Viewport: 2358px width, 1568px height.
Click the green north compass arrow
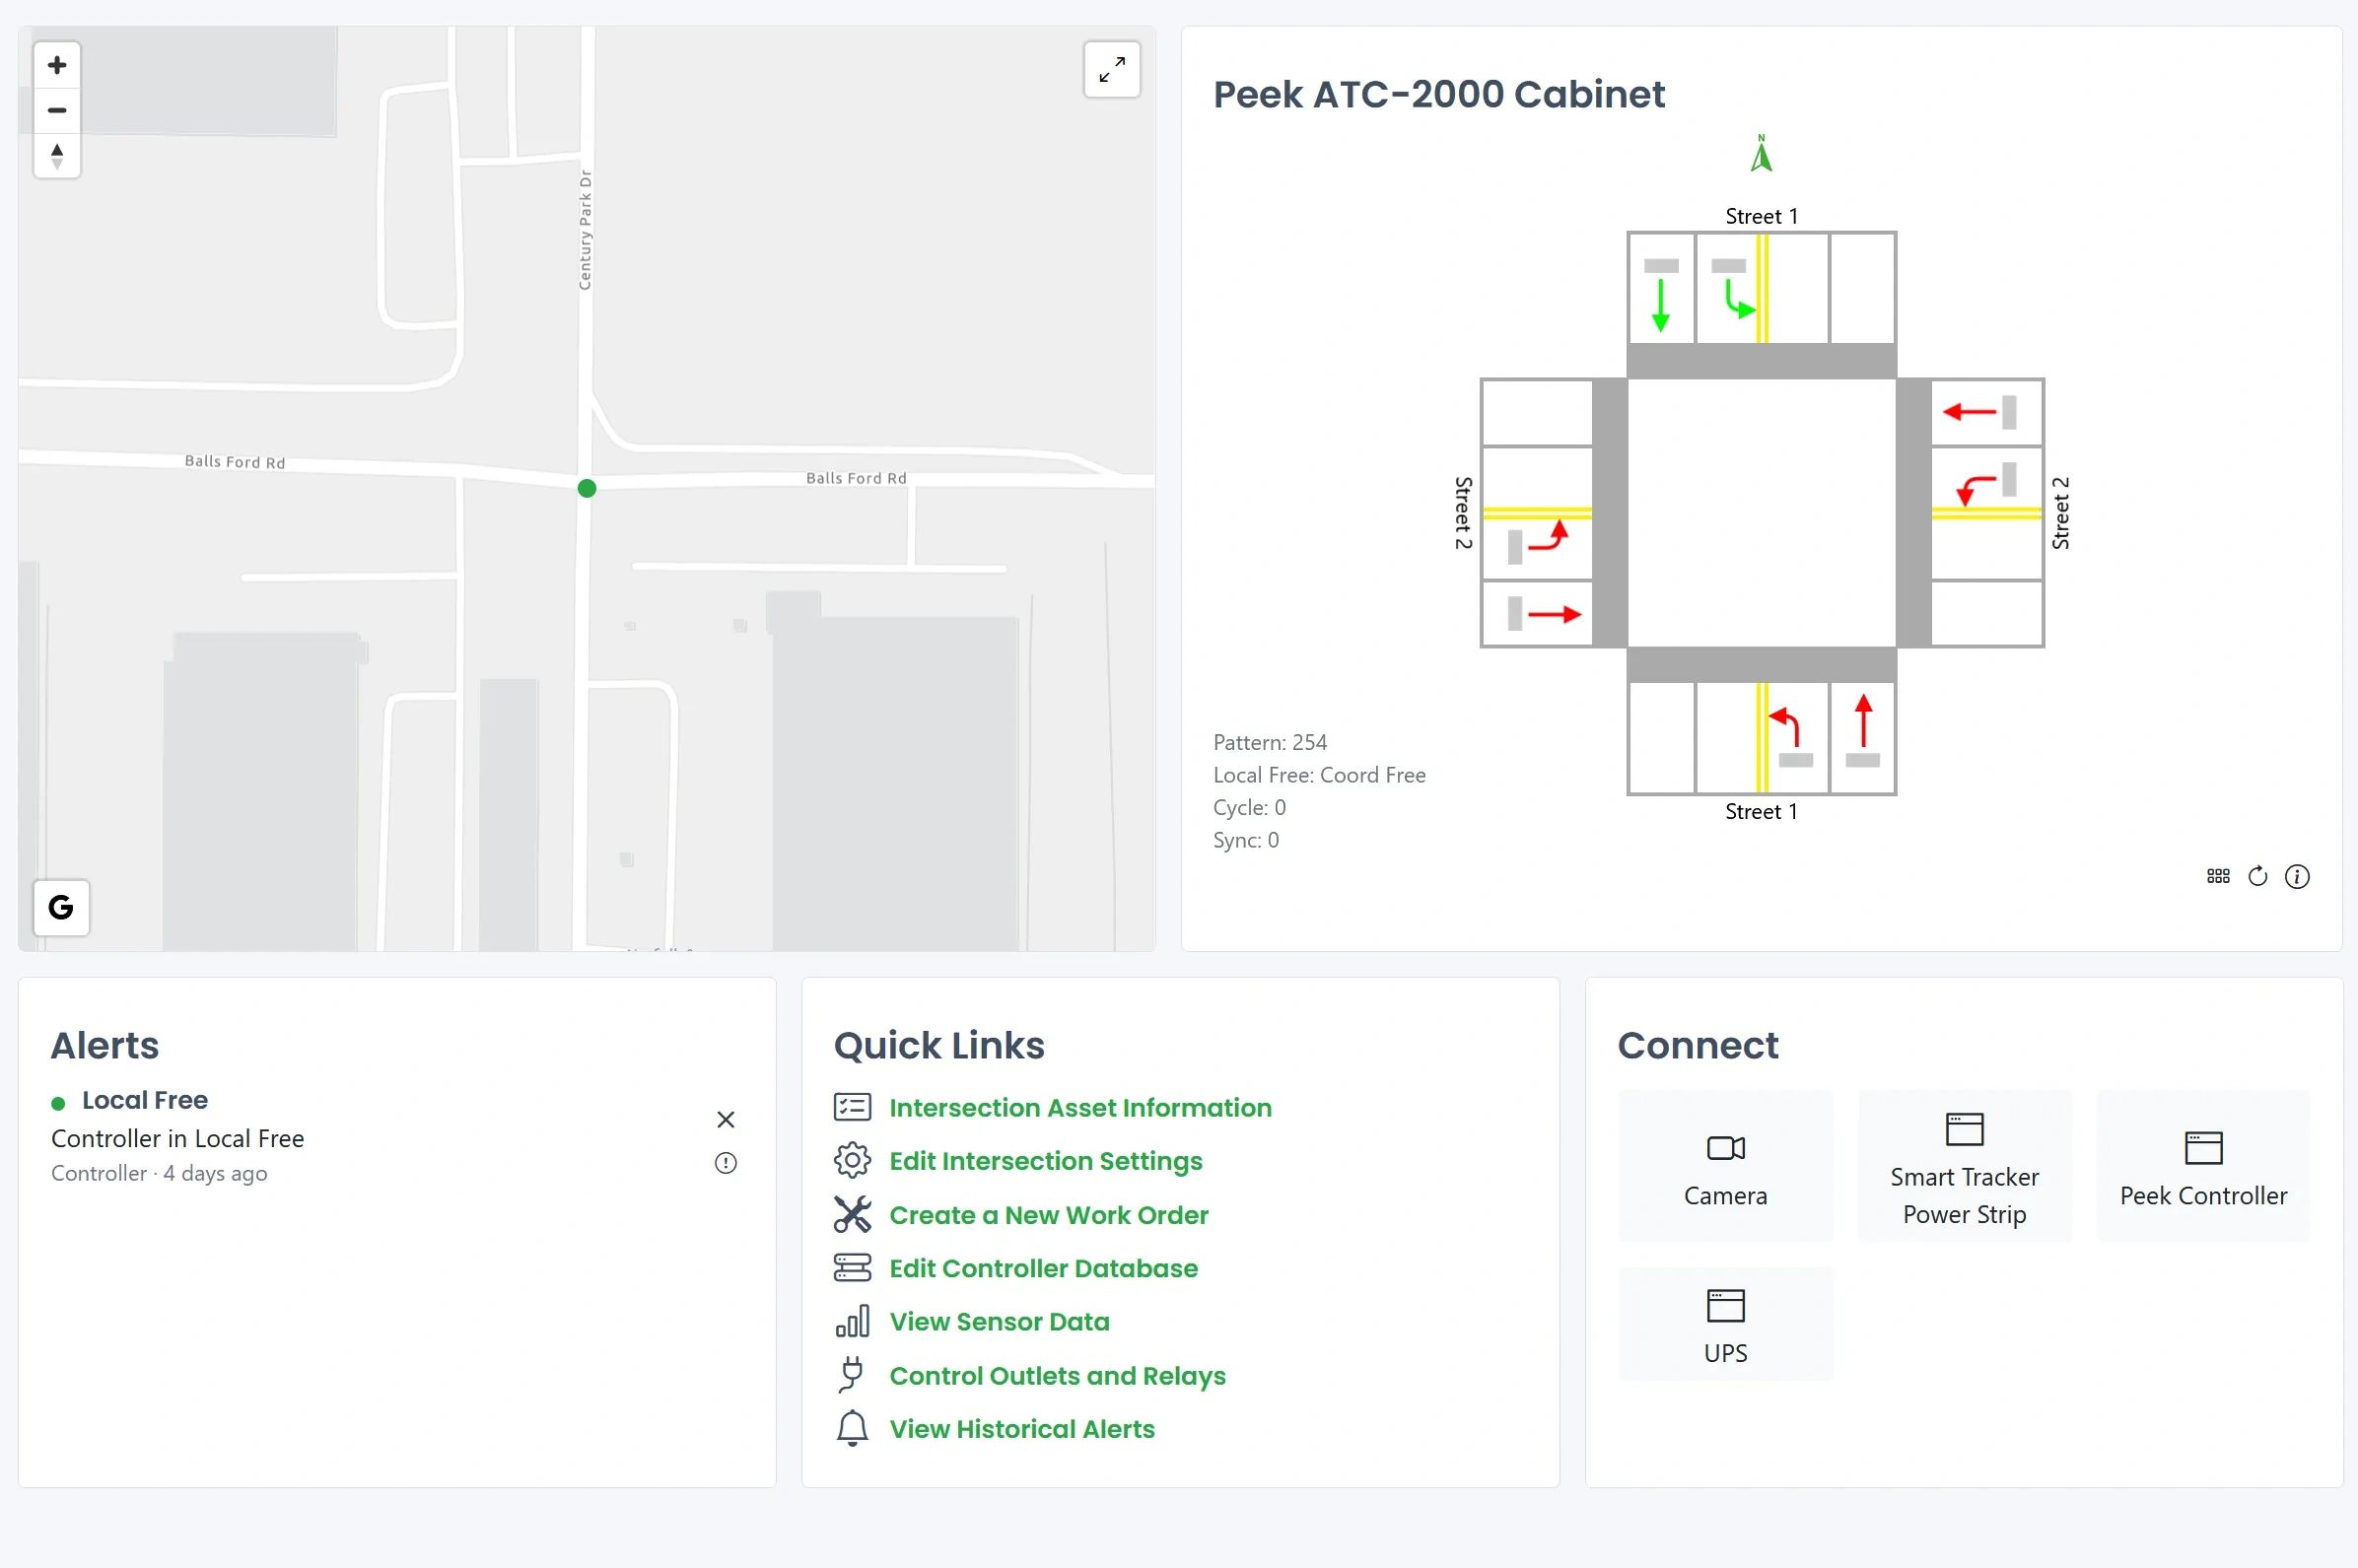tap(1761, 153)
